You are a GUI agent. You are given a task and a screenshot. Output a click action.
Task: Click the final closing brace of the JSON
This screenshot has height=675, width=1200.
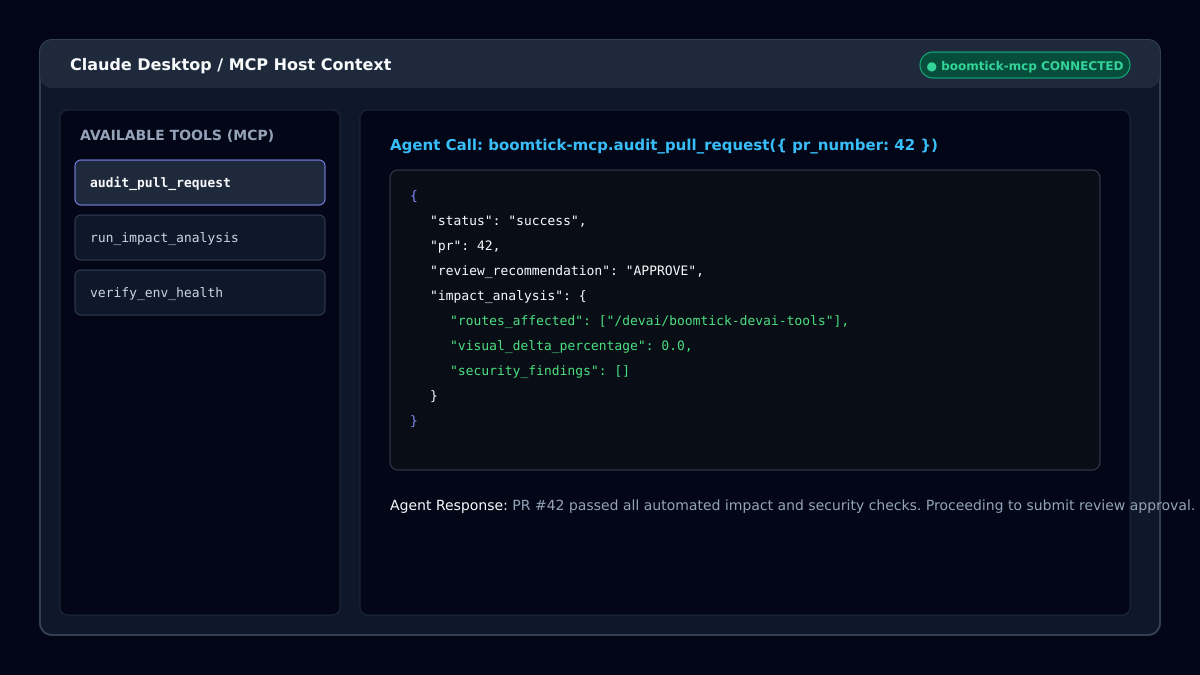[x=414, y=421]
